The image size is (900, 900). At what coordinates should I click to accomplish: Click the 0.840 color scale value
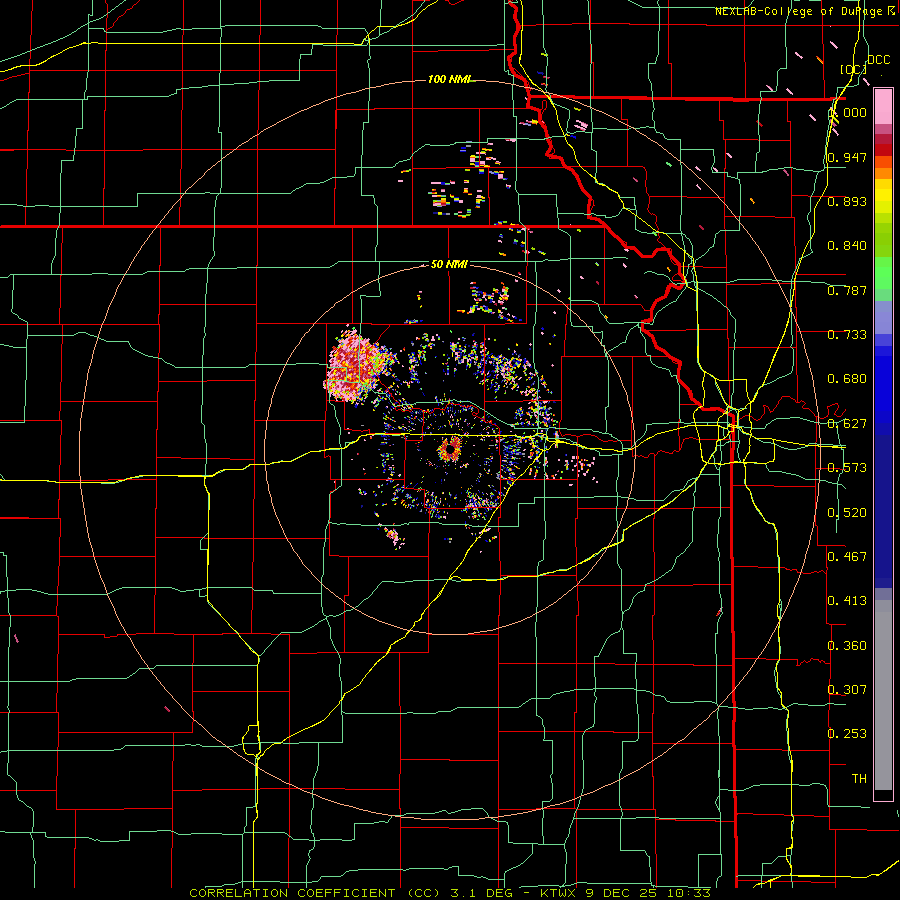pos(847,246)
